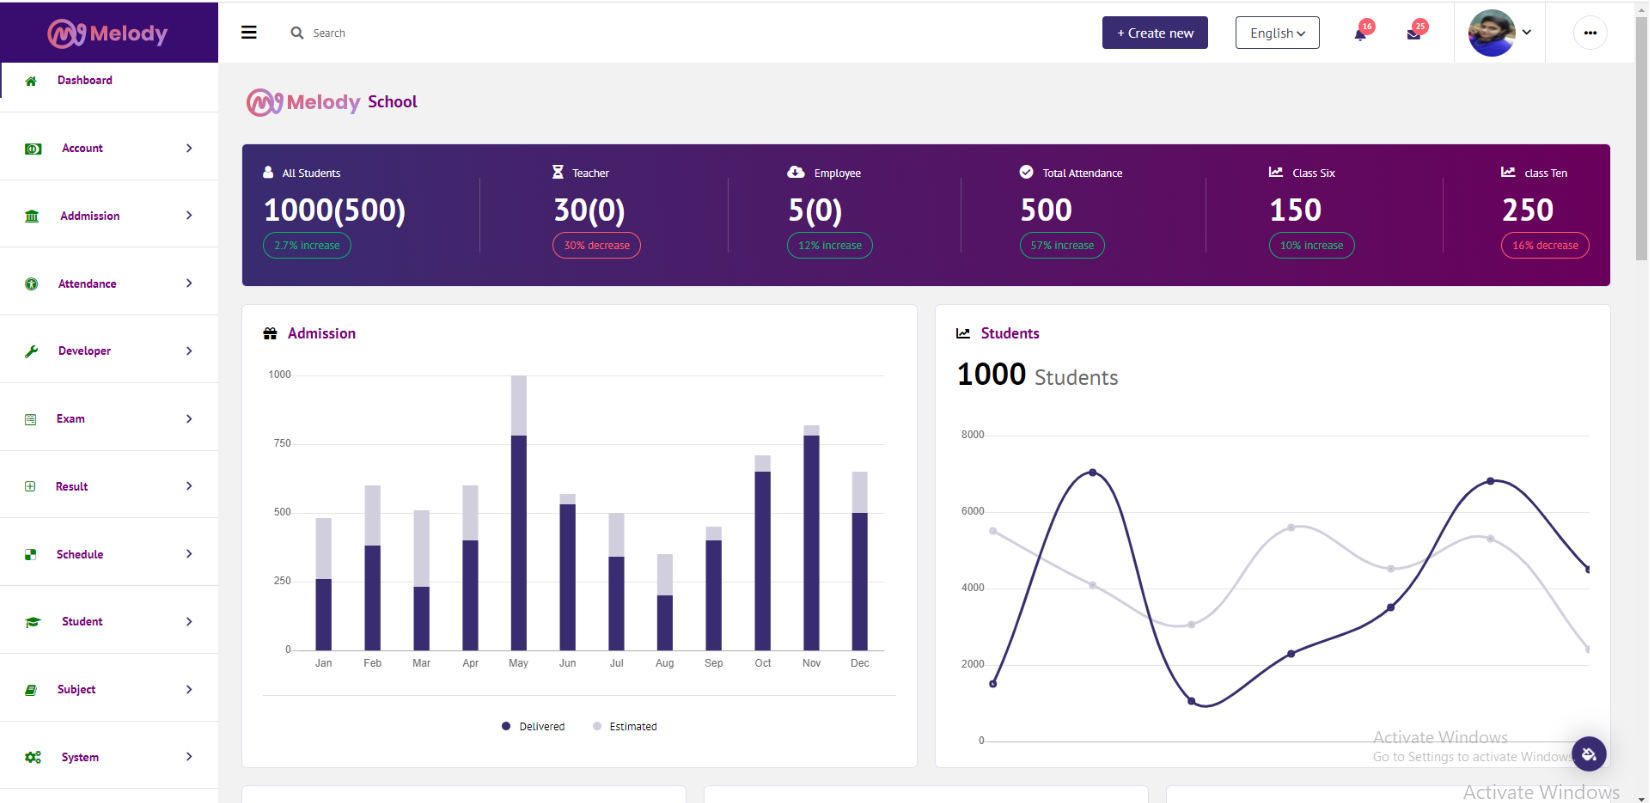
Task: Expand the Developer menu chevron
Action: (x=189, y=351)
